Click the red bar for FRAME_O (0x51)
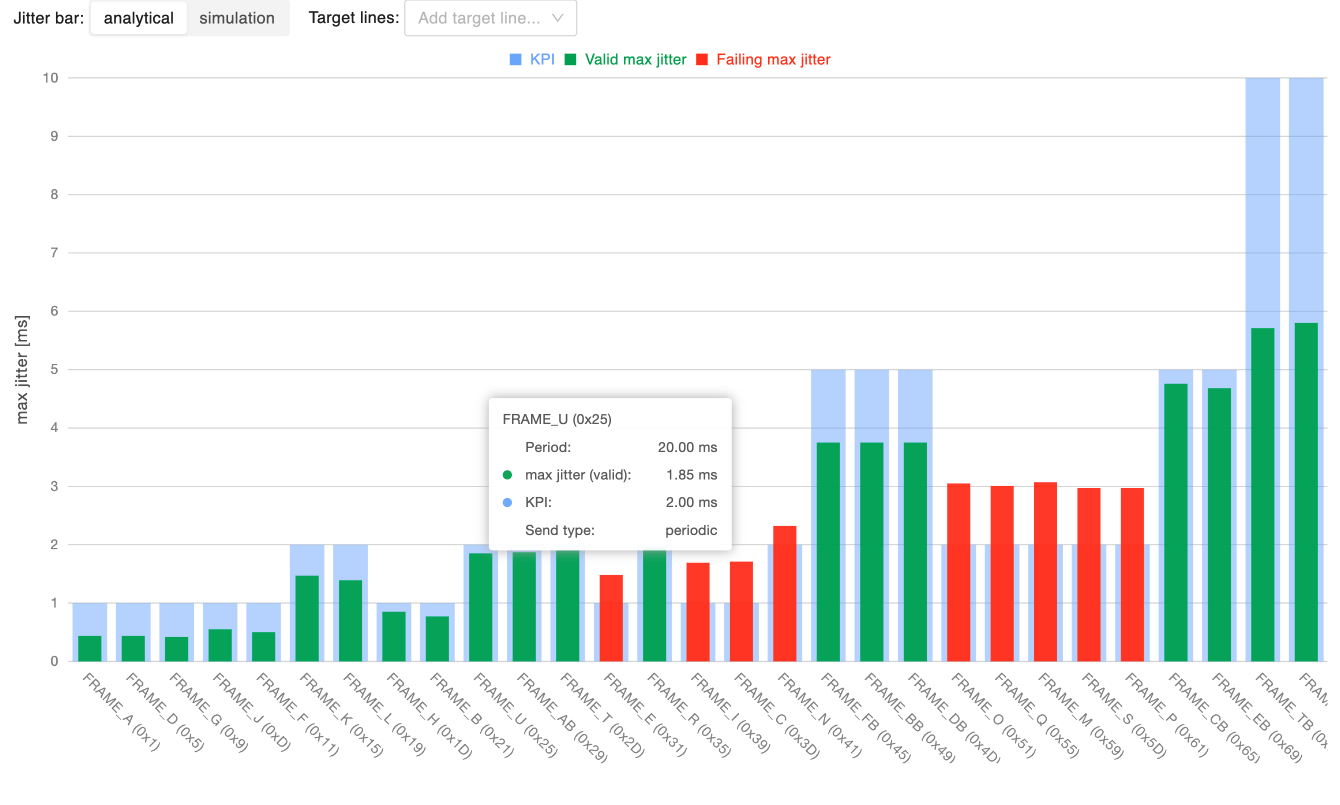The width and height of the screenshot is (1340, 805). point(958,572)
